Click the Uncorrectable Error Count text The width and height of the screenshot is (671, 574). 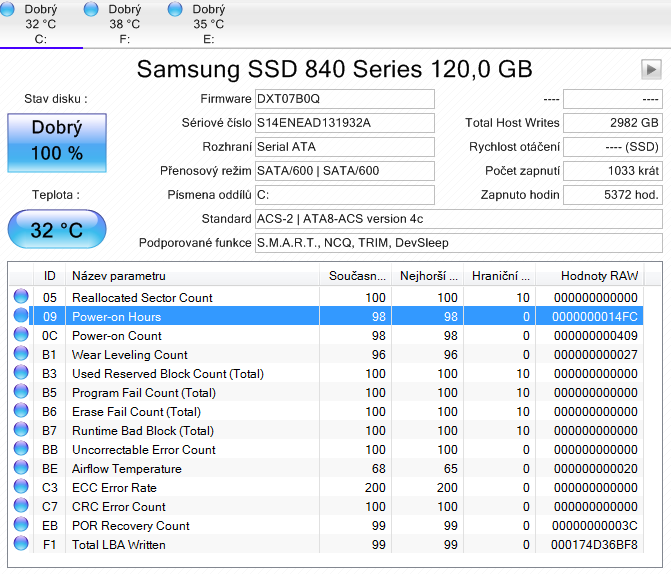click(x=144, y=450)
